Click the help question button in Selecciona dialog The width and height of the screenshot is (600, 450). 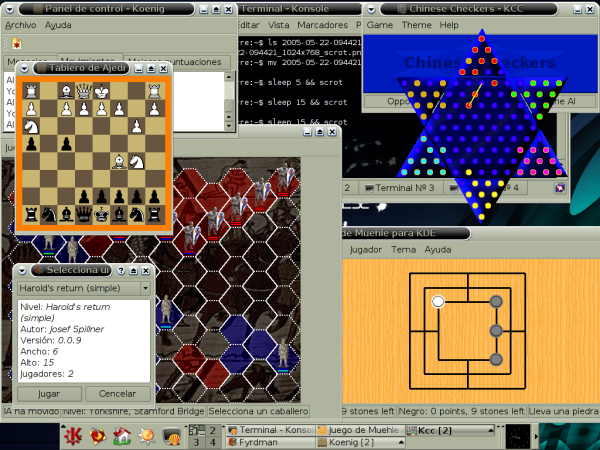pos(121,271)
